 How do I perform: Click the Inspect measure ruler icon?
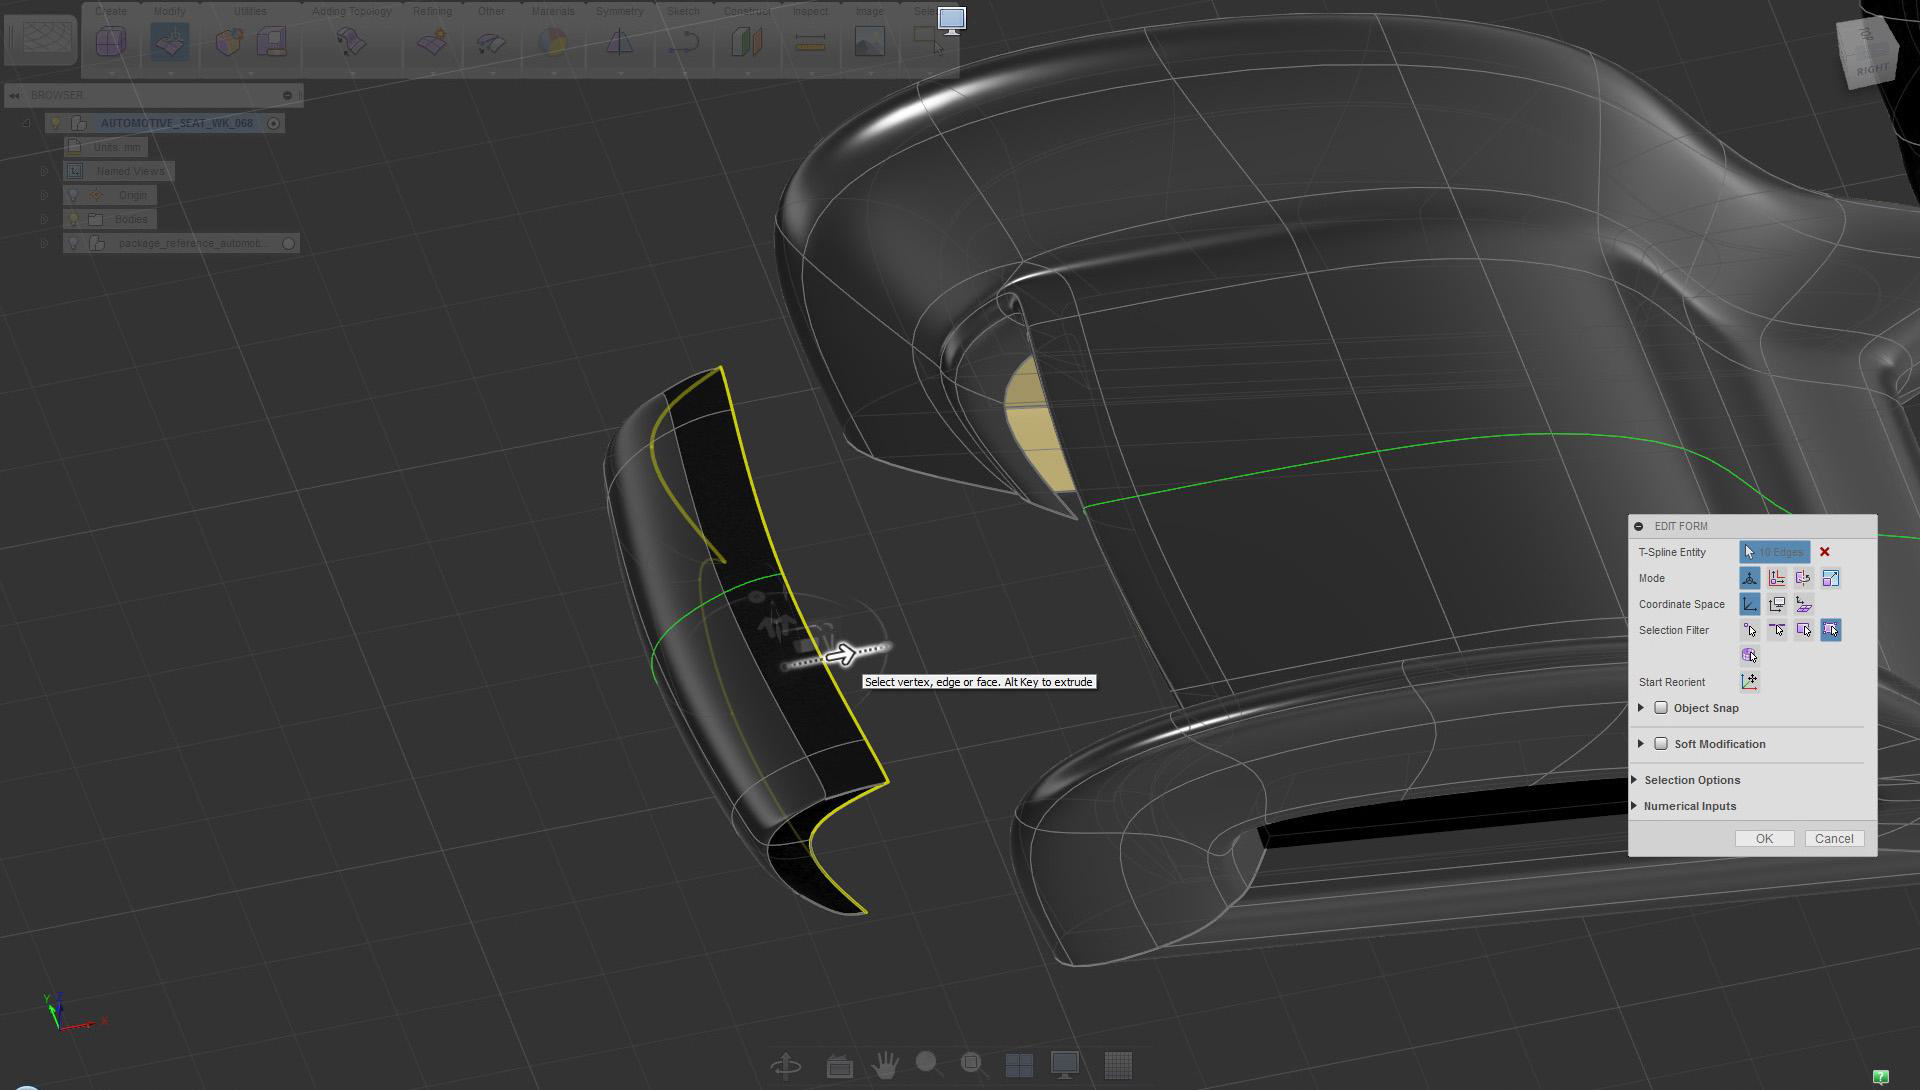point(810,42)
